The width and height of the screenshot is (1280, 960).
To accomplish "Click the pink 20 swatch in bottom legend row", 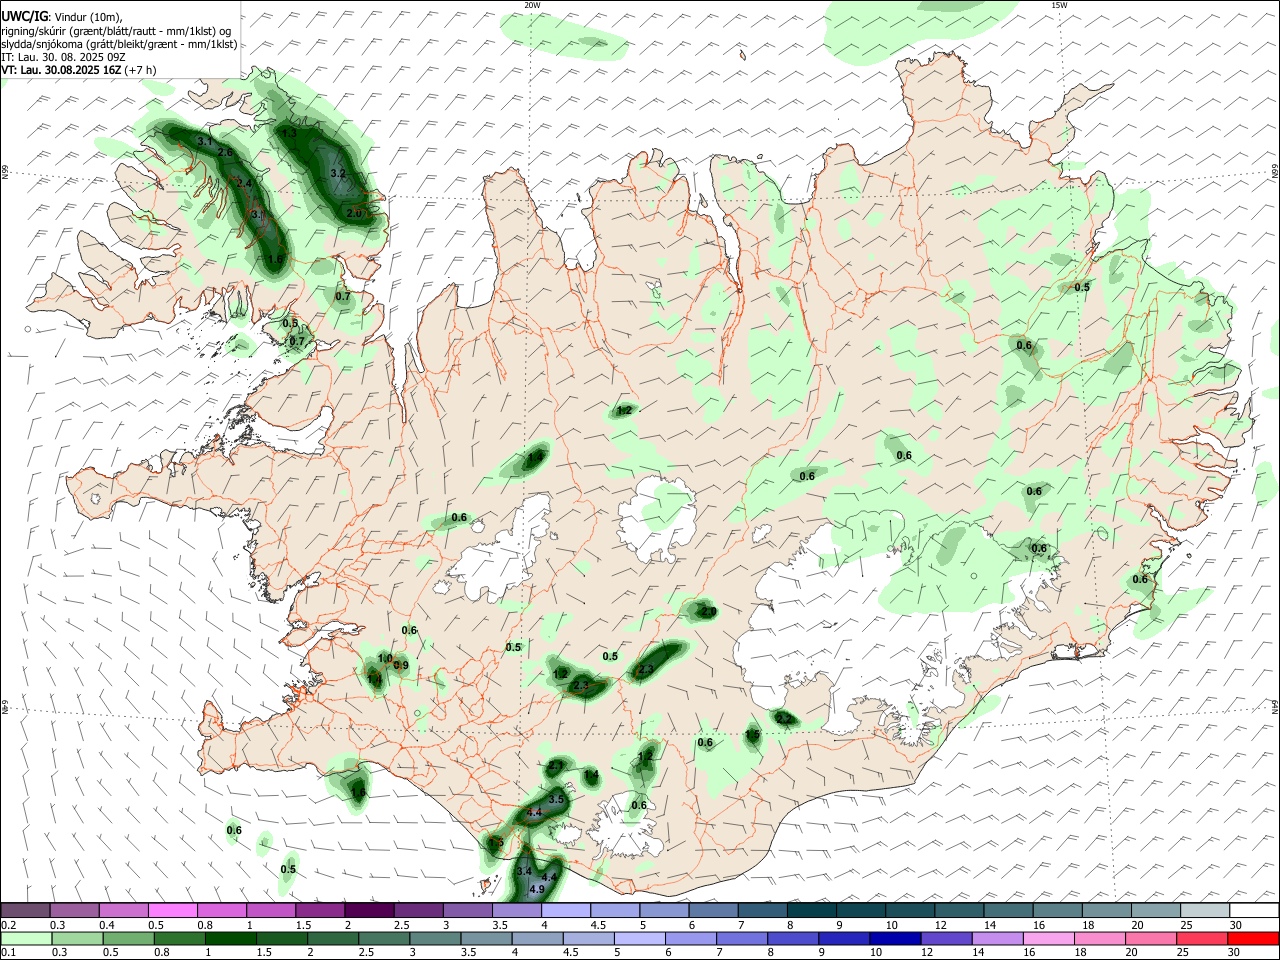I will coord(1151,938).
